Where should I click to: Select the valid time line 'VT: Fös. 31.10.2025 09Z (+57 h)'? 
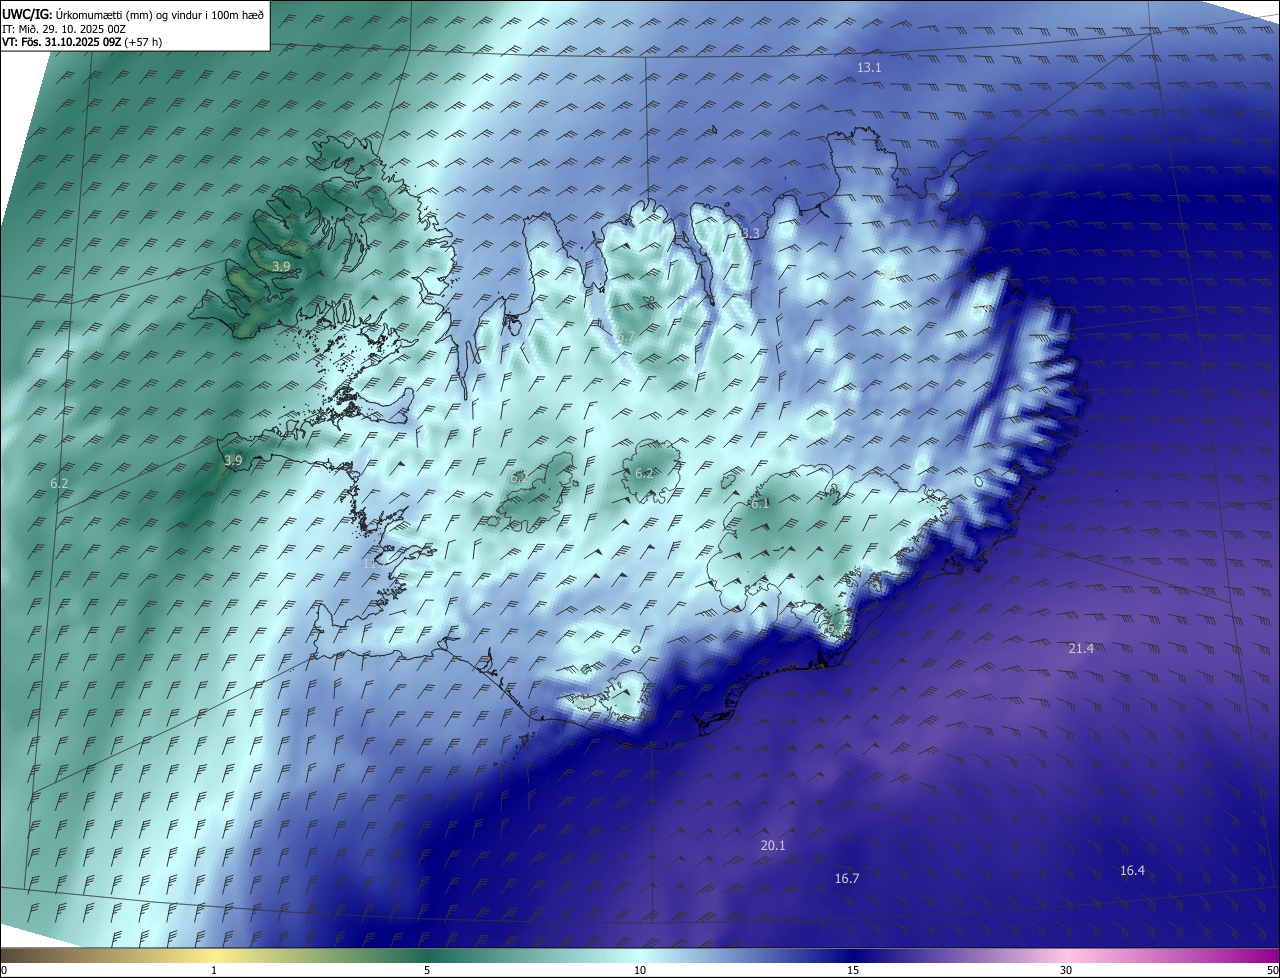pos(82,42)
